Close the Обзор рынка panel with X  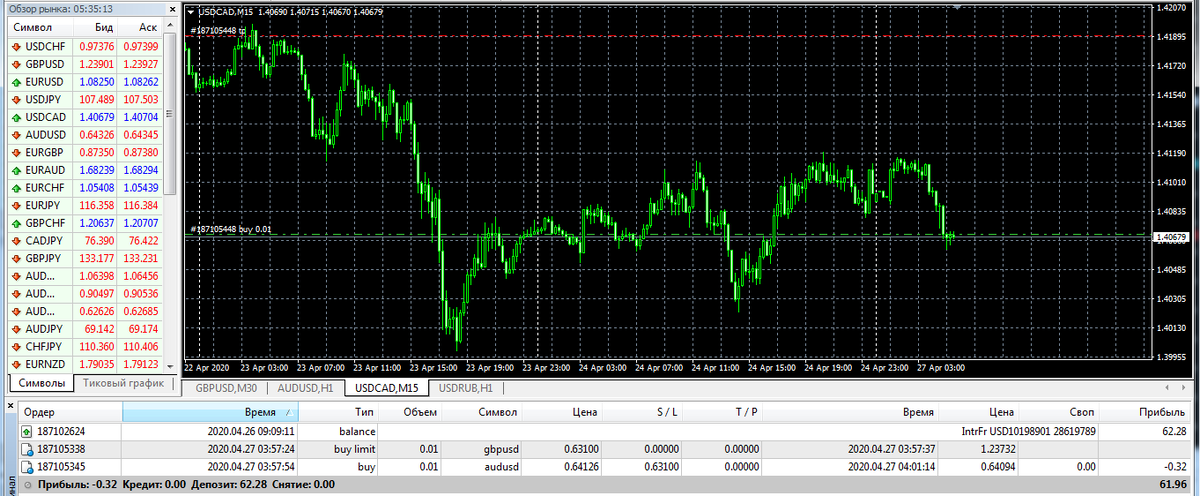174,10
